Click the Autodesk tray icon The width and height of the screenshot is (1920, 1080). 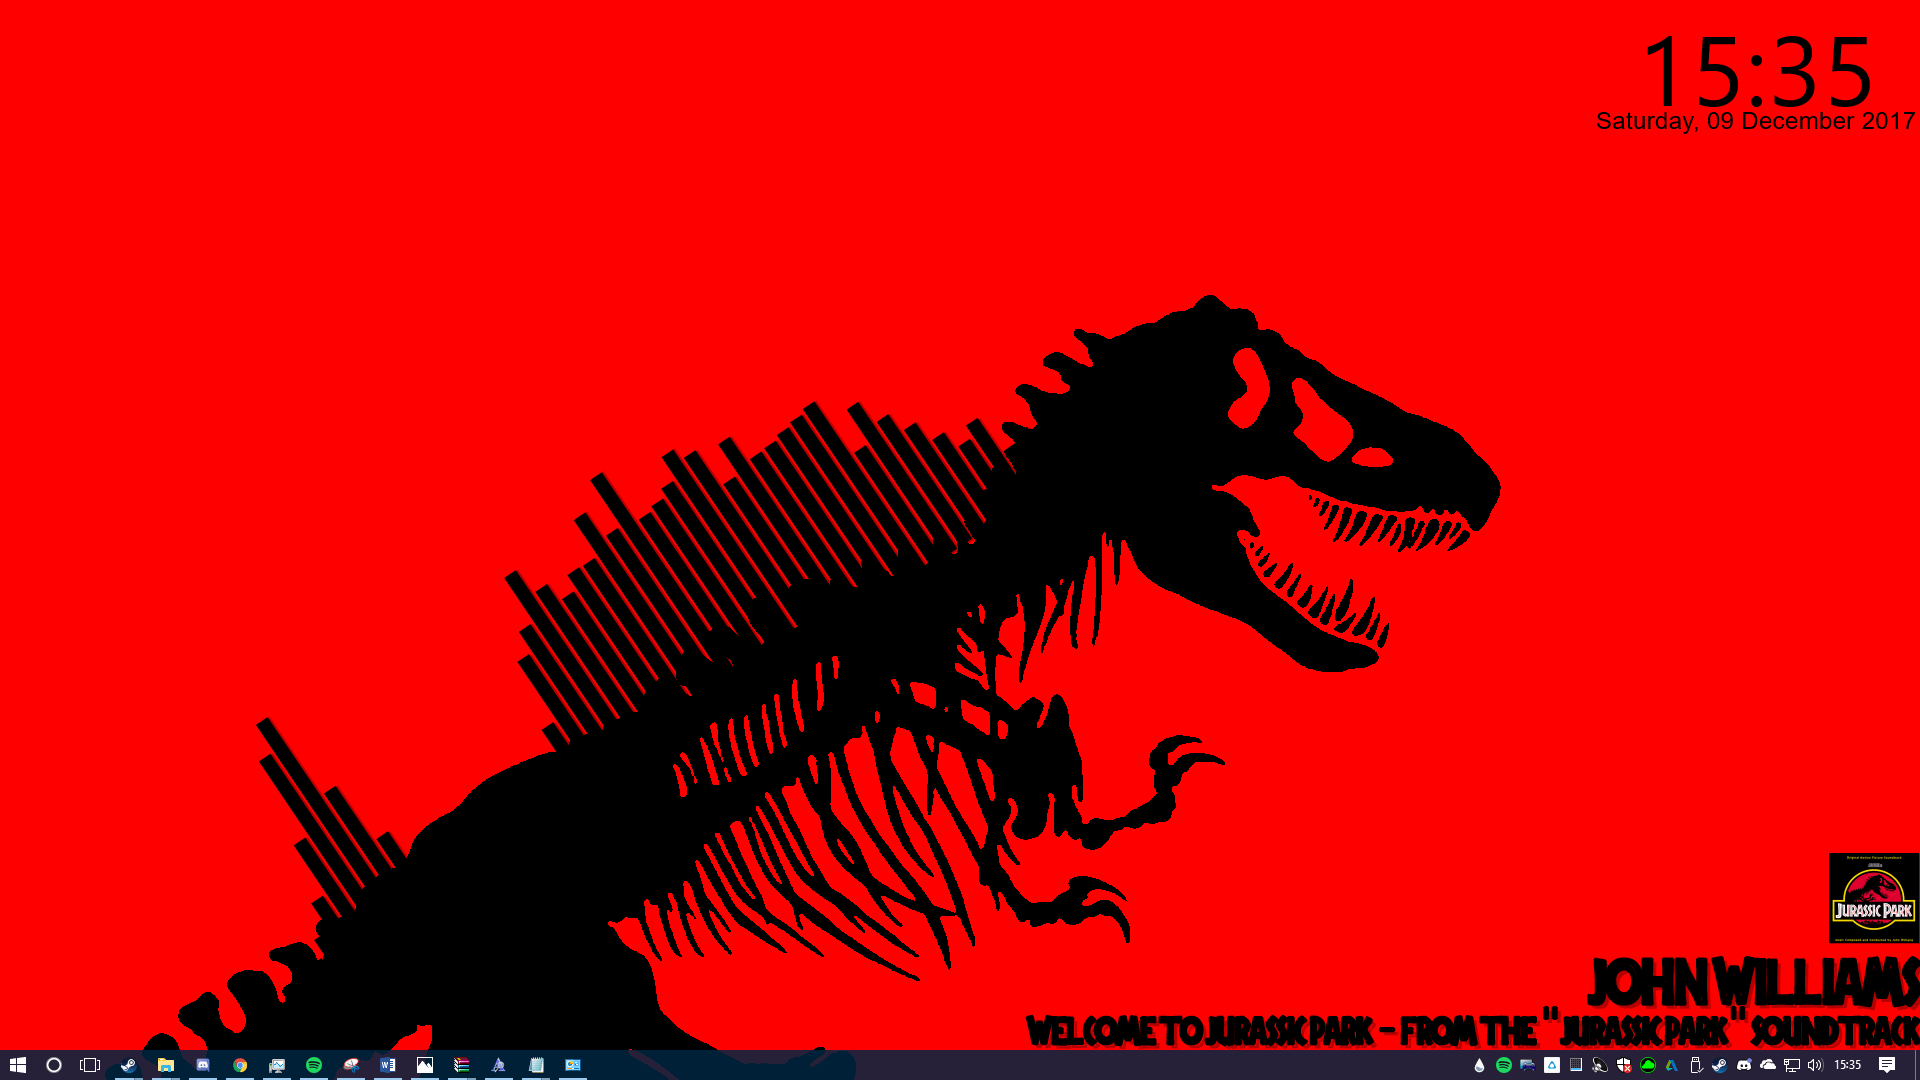pos(1672,1065)
